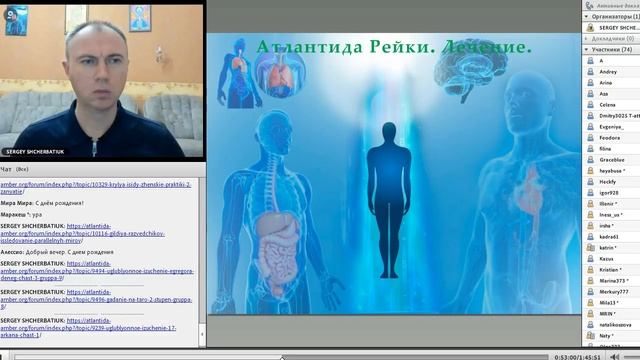Open the krylya-isidy-zhenskie-praktiki forum link
Viewport: 640px width, 360px height.
(x=96, y=188)
